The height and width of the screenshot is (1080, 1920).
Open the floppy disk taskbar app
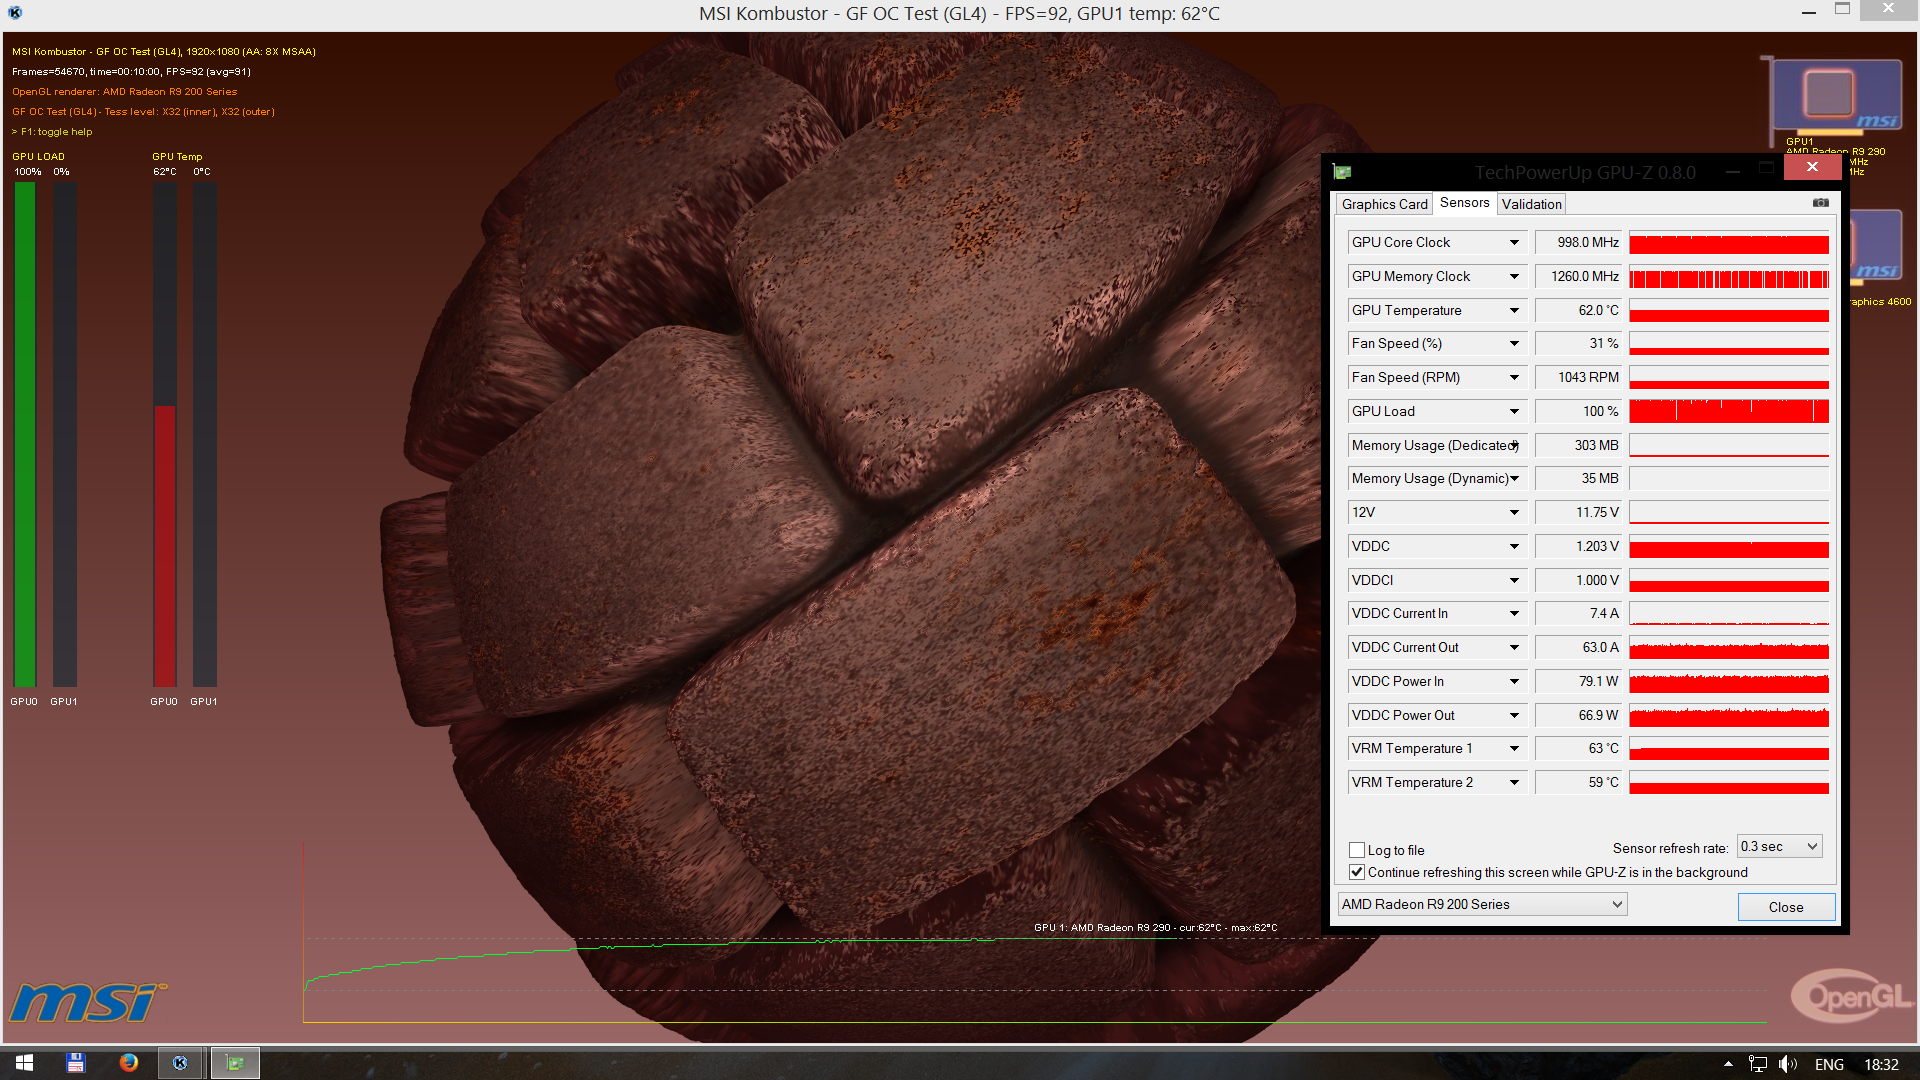(75, 1063)
